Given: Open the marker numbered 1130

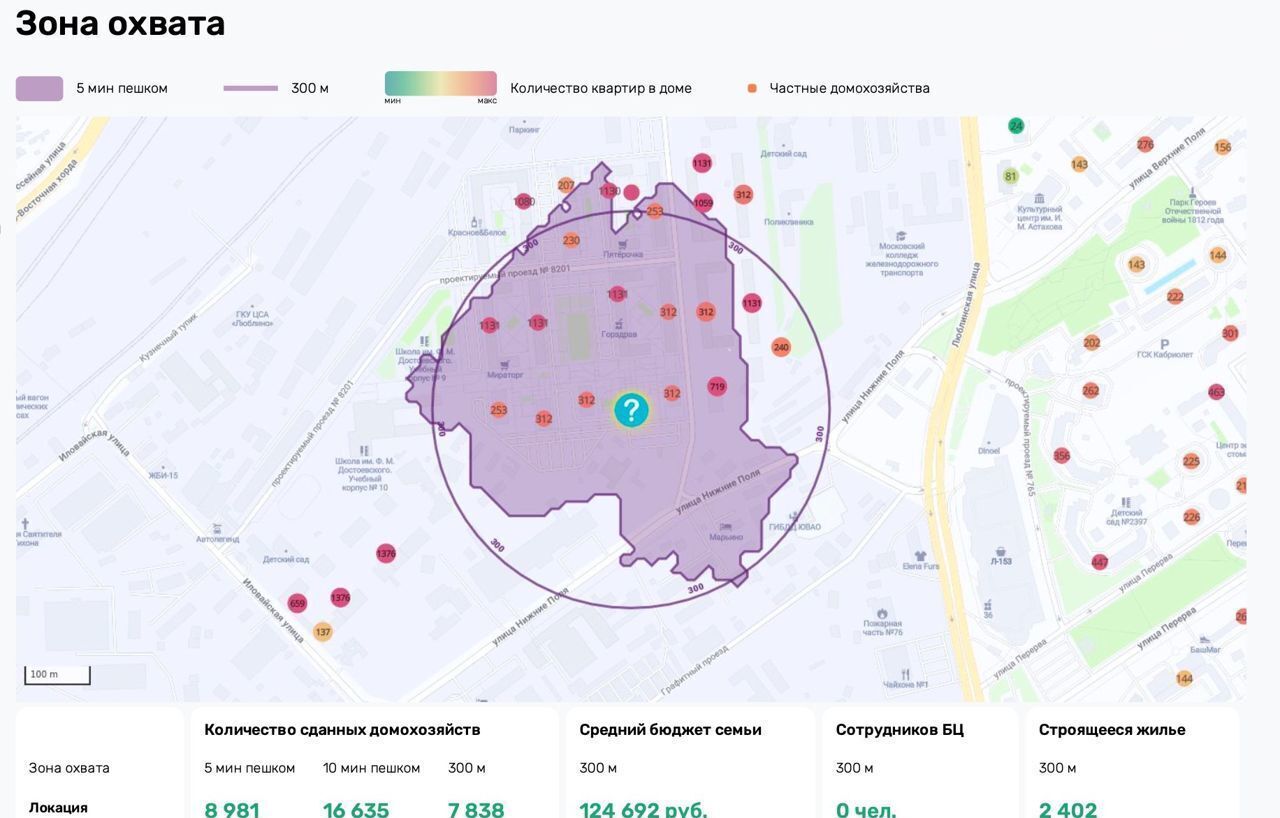Looking at the screenshot, I should [609, 191].
